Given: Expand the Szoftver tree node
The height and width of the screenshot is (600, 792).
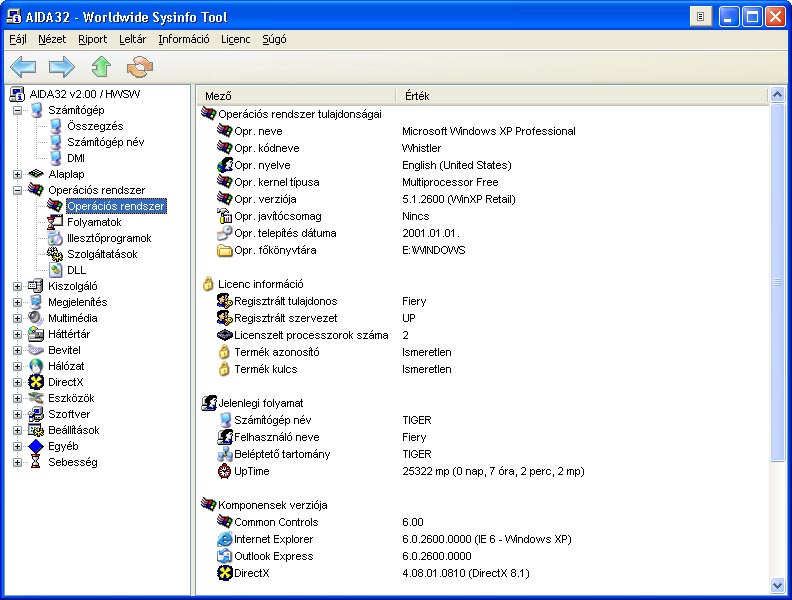Looking at the screenshot, I should pos(17,415).
